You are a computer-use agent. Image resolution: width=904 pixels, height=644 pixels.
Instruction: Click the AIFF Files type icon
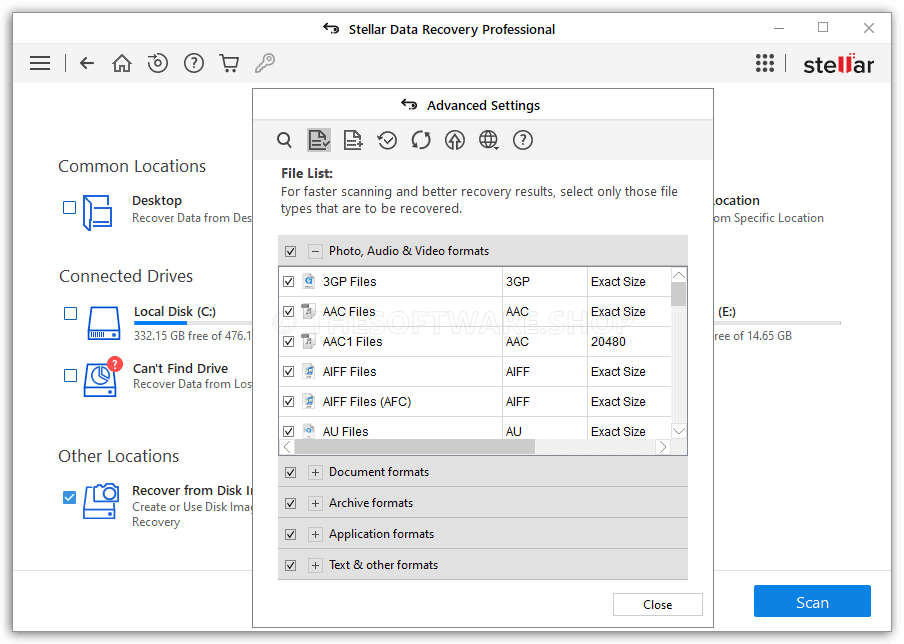click(x=309, y=371)
